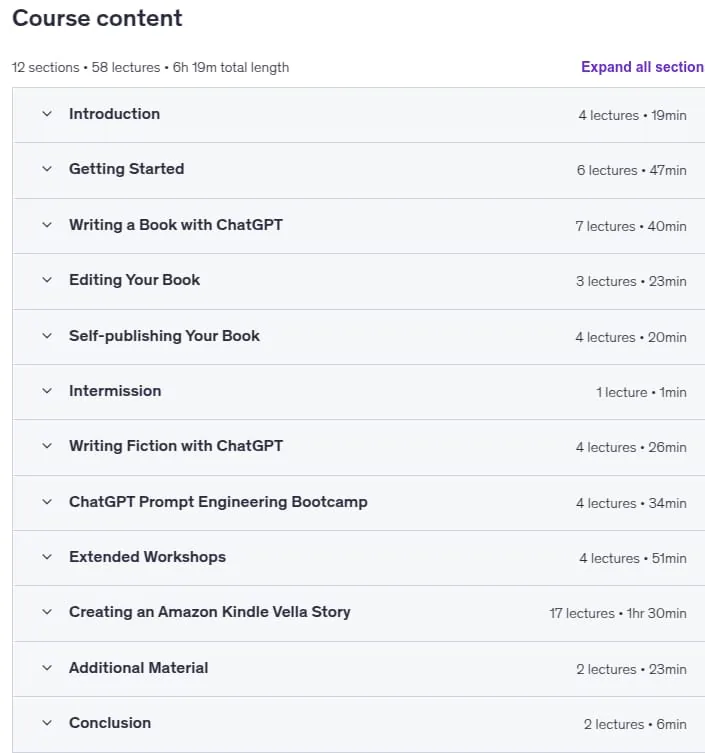Open the Introduction section title

point(114,114)
